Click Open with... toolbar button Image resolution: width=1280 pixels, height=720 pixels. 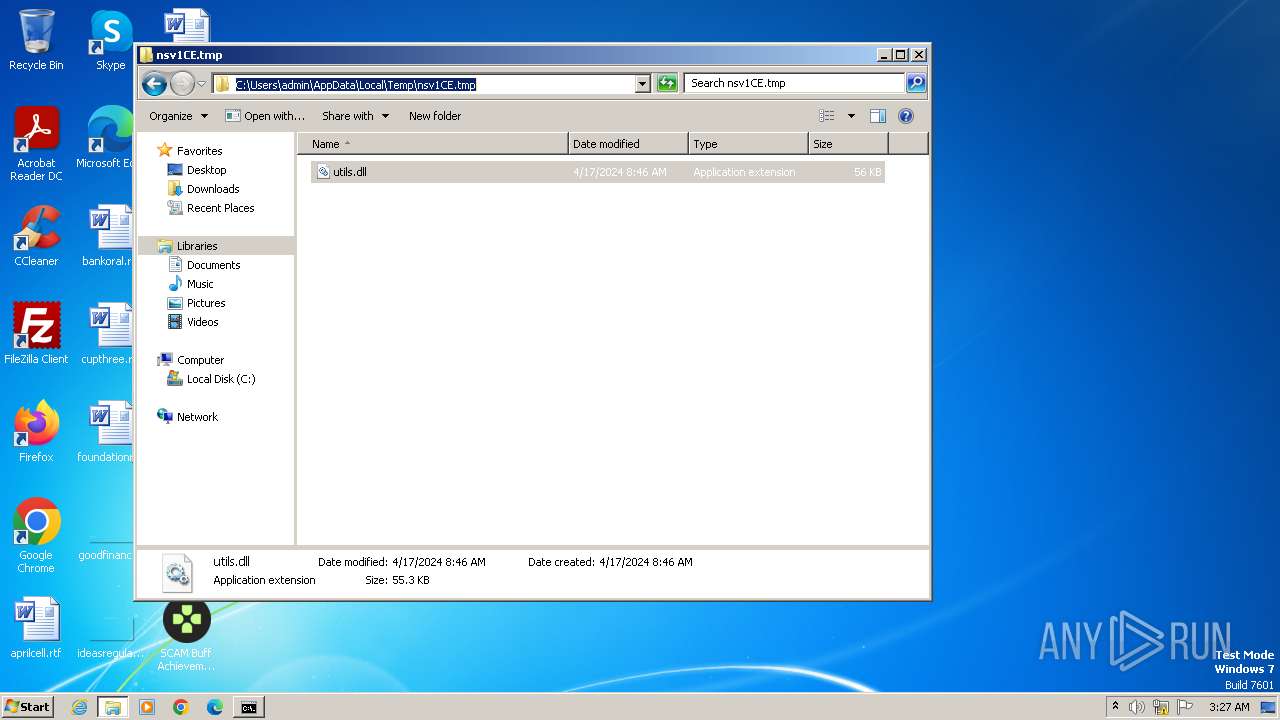point(265,116)
